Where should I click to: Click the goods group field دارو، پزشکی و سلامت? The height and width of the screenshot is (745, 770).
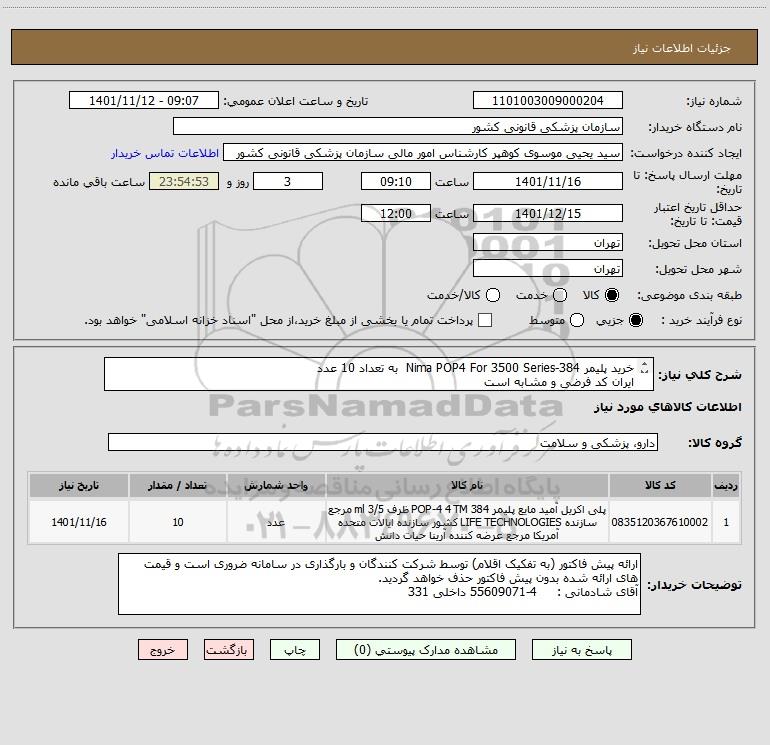(x=383, y=442)
